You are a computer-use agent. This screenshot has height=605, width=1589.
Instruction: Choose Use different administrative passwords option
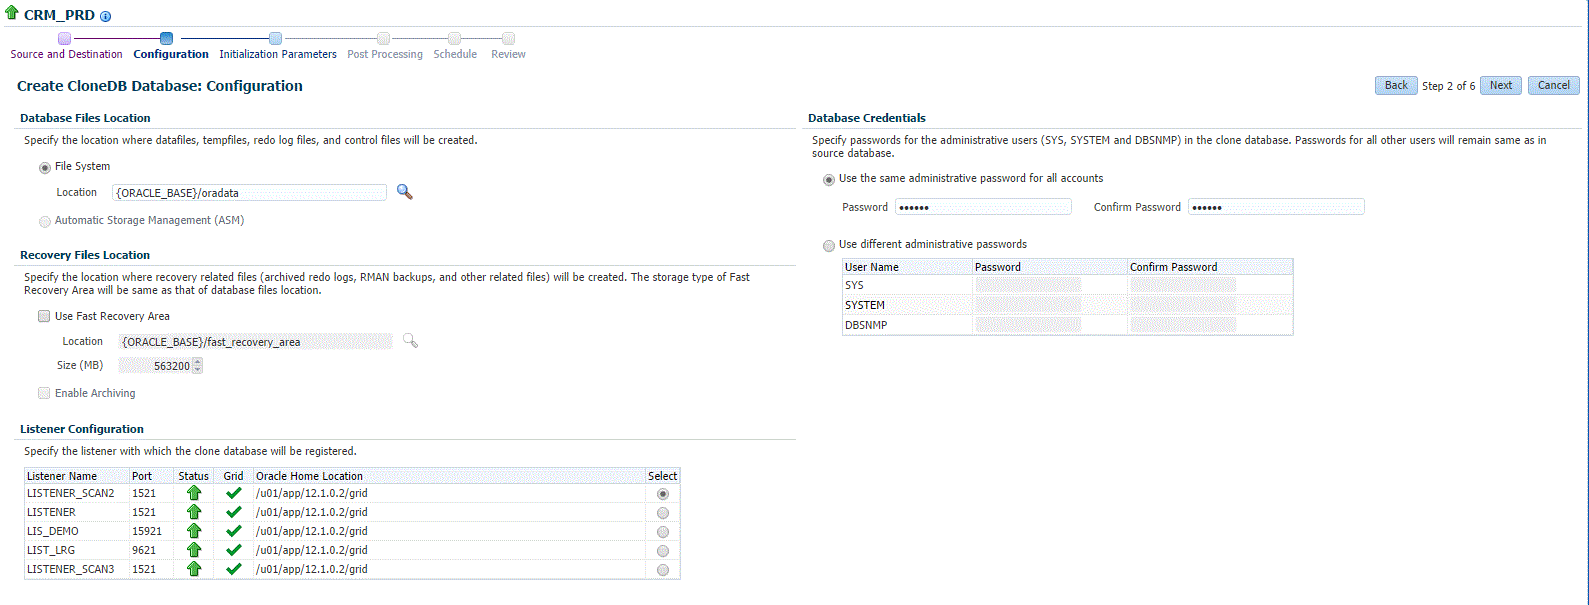click(x=828, y=246)
